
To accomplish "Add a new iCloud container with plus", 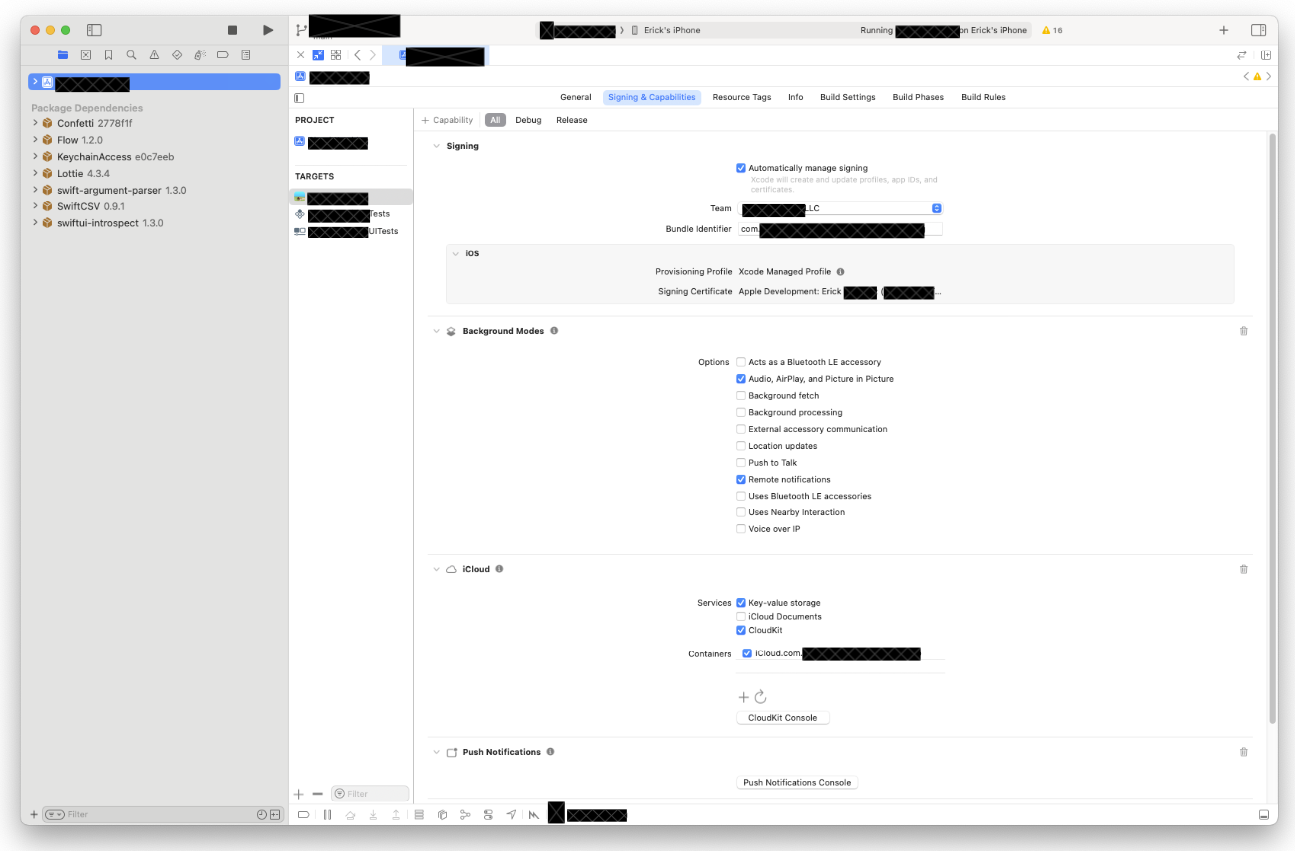I will pos(743,697).
